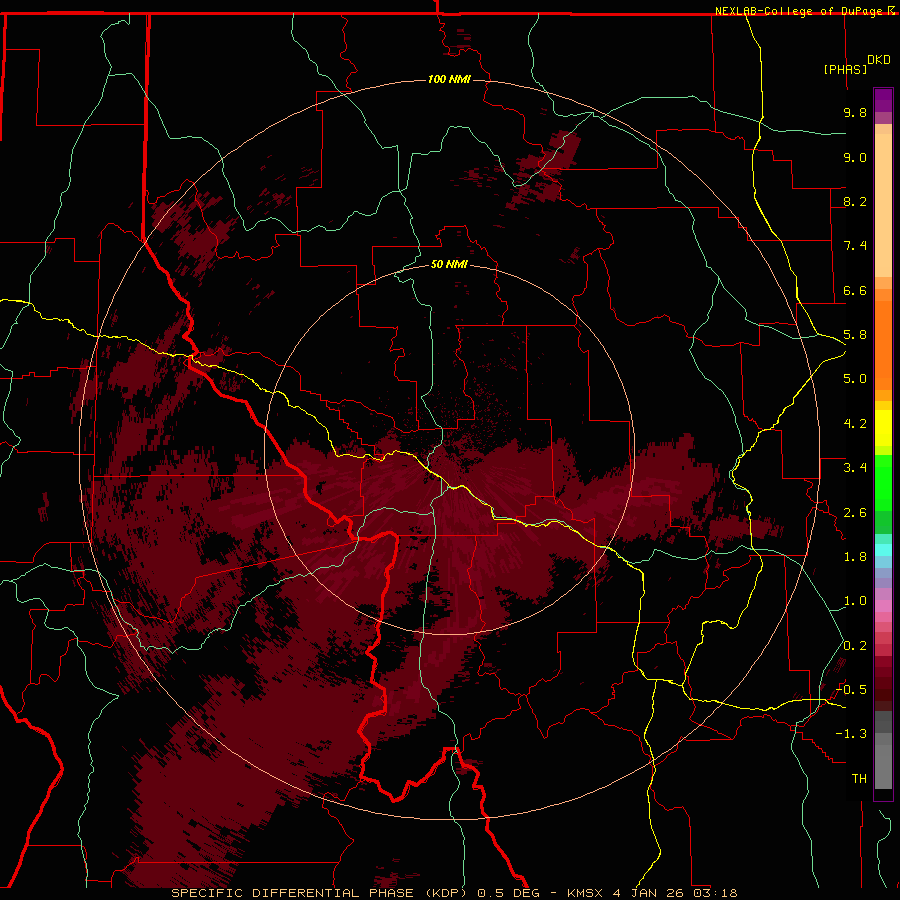Image resolution: width=900 pixels, height=900 pixels.
Task: Click the 0.5 DEG elevation text
Action: click(x=509, y=893)
